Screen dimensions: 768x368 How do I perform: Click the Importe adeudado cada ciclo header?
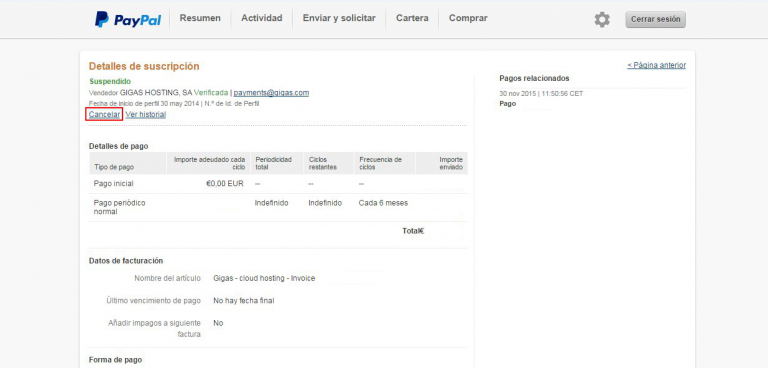coord(209,163)
